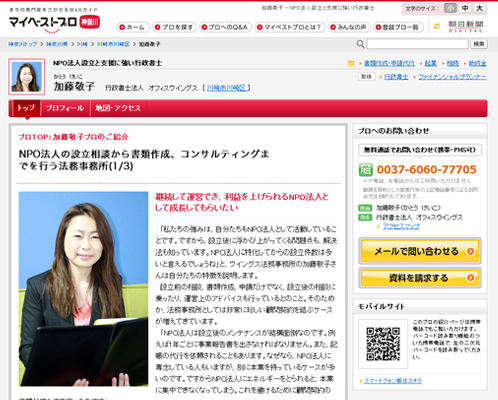Select the トップ tab
Screen dimensions: 498x400
[26, 108]
